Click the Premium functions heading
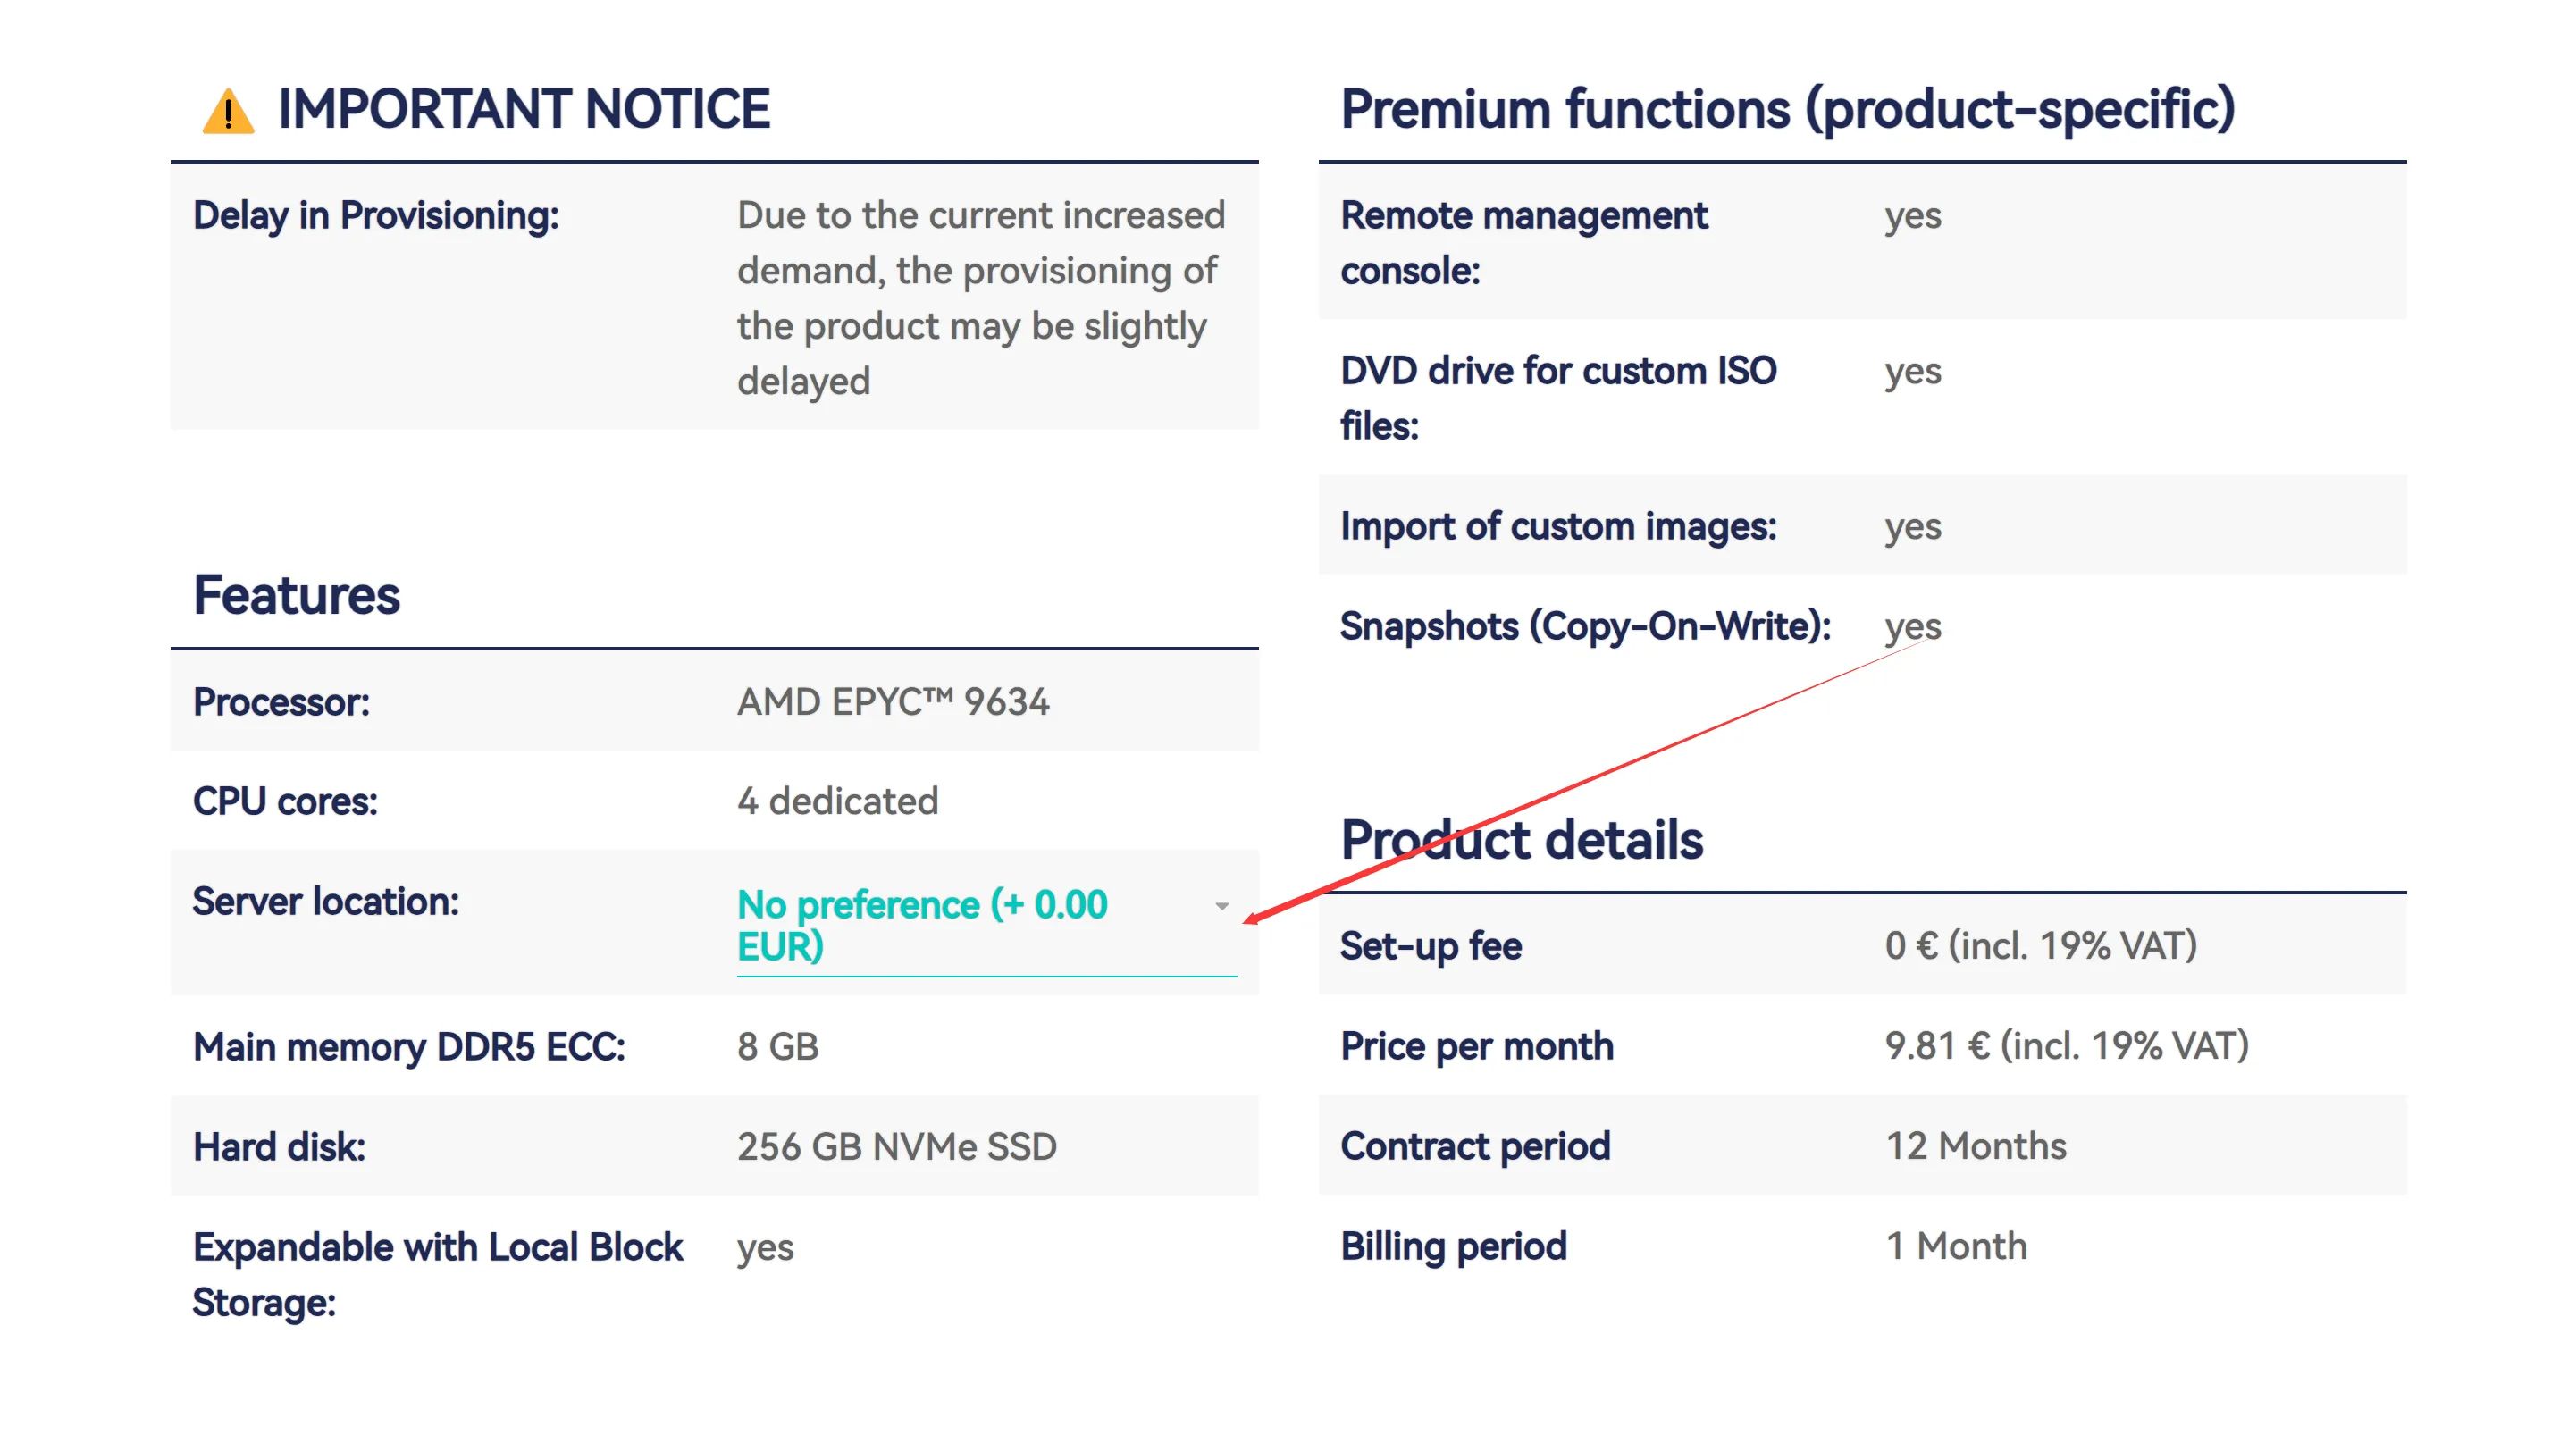Image resolution: width=2576 pixels, height=1443 pixels. (x=1787, y=108)
